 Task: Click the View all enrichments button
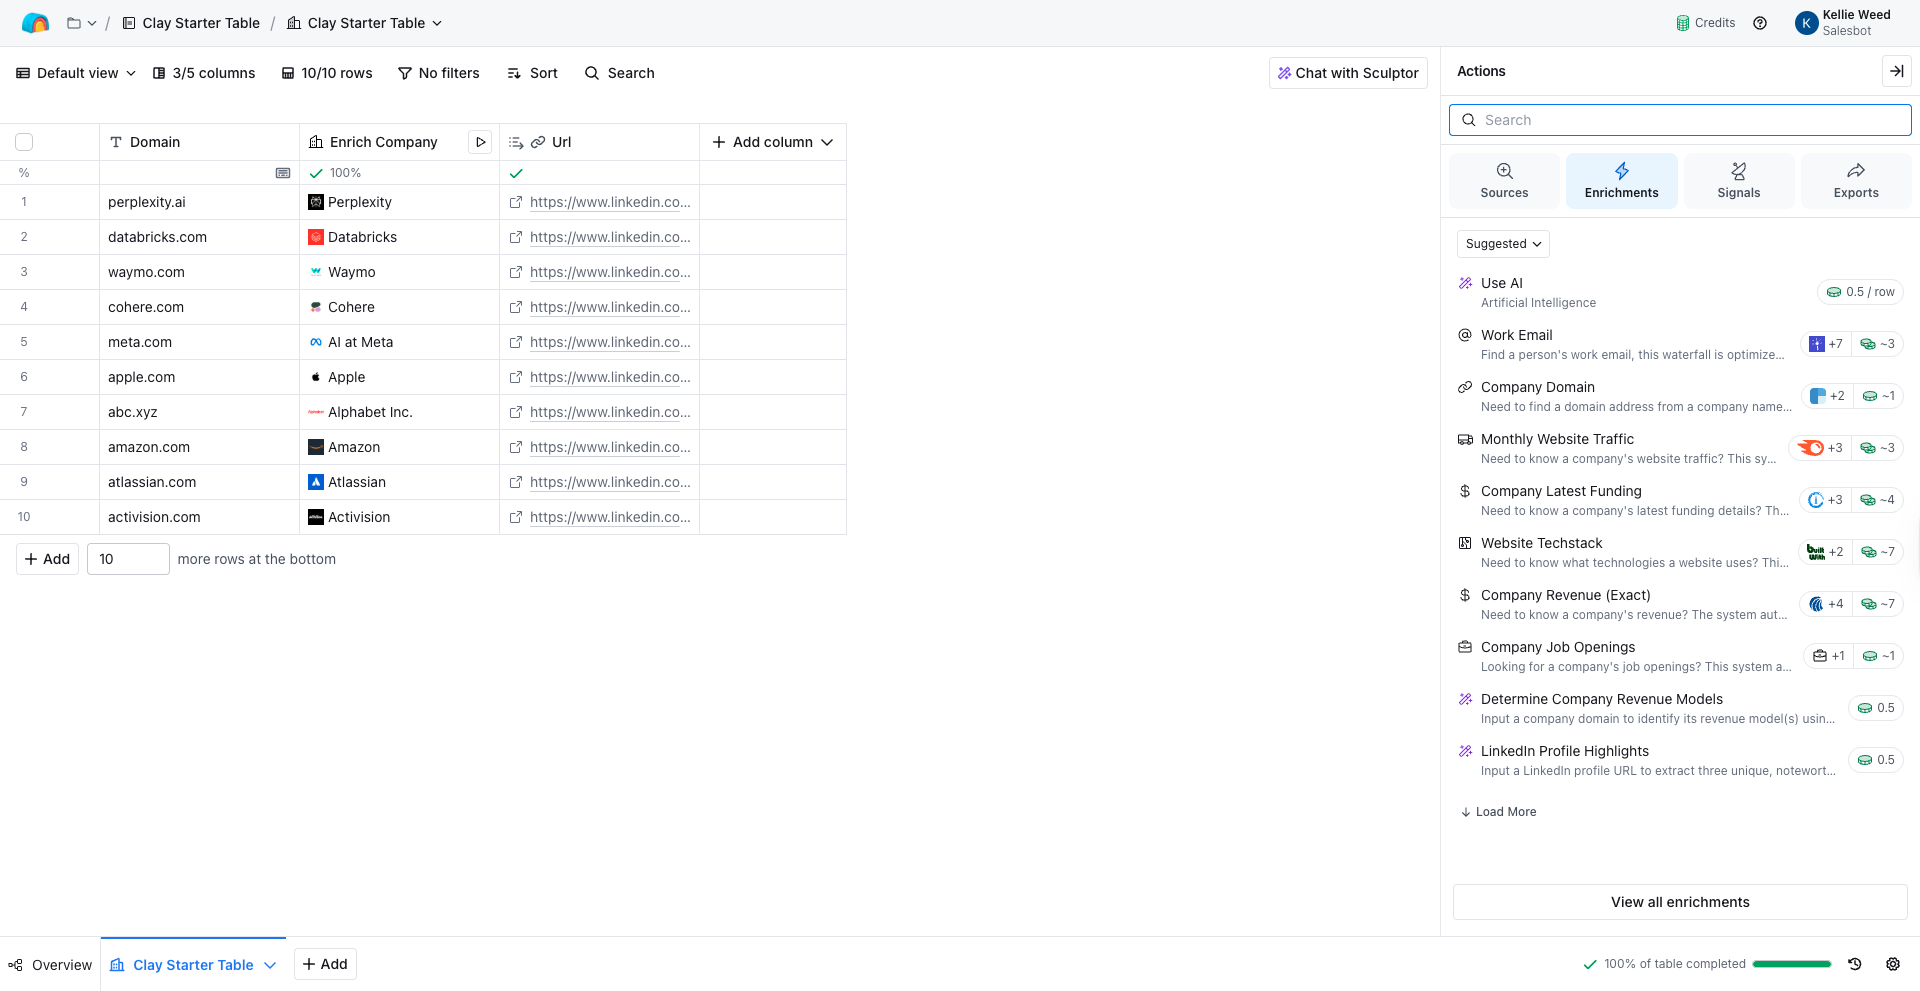[1680, 902]
